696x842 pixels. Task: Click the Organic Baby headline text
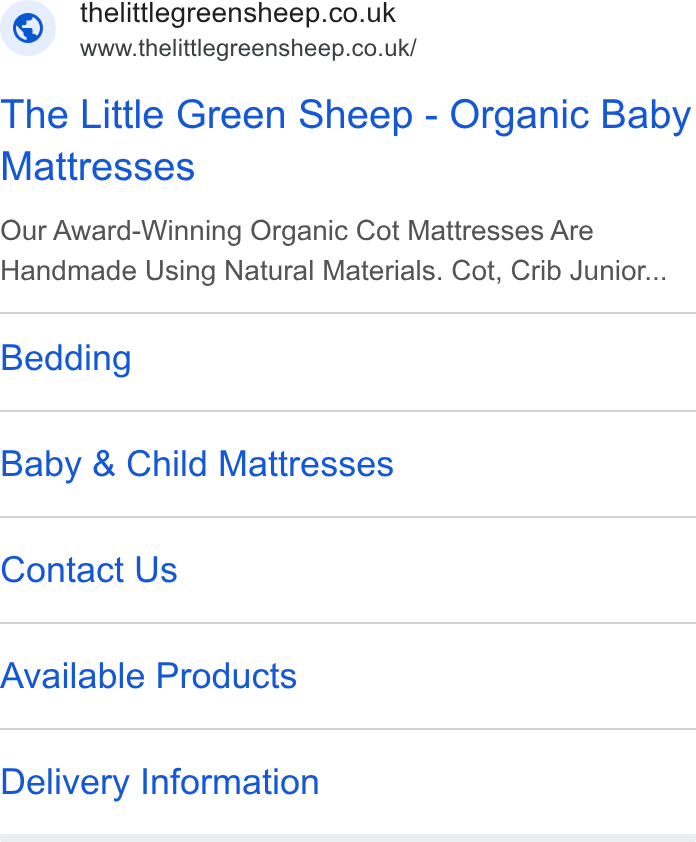click(x=570, y=115)
